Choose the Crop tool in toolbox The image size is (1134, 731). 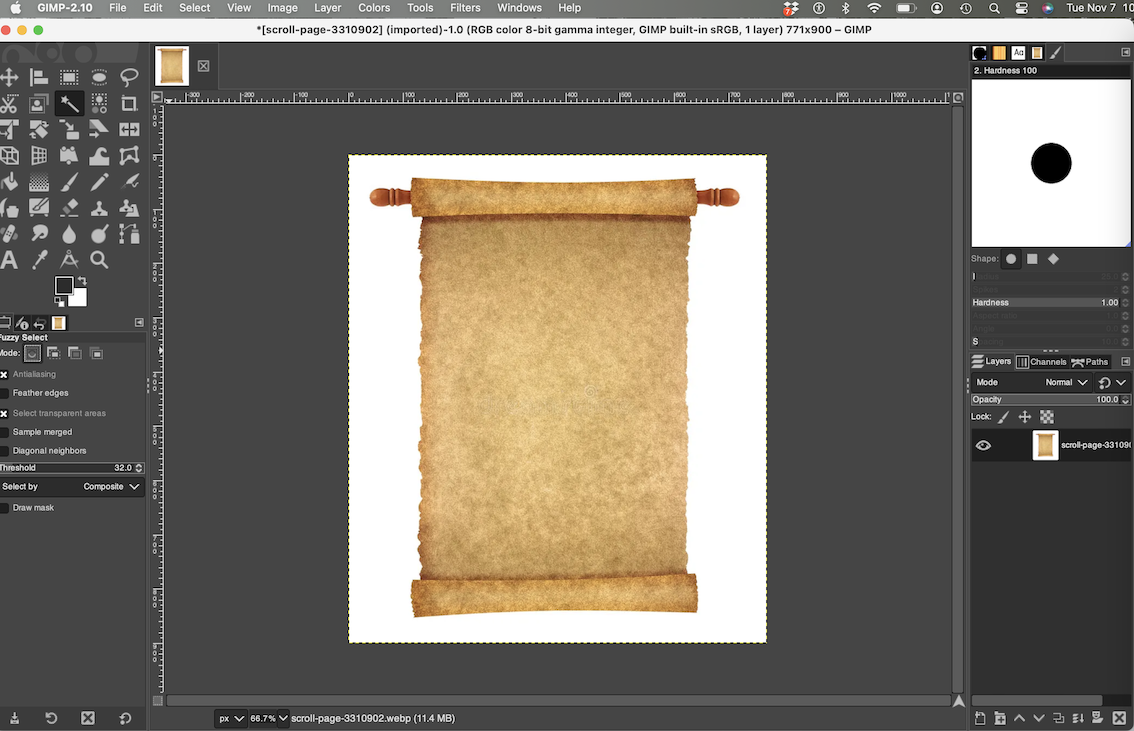click(129, 103)
